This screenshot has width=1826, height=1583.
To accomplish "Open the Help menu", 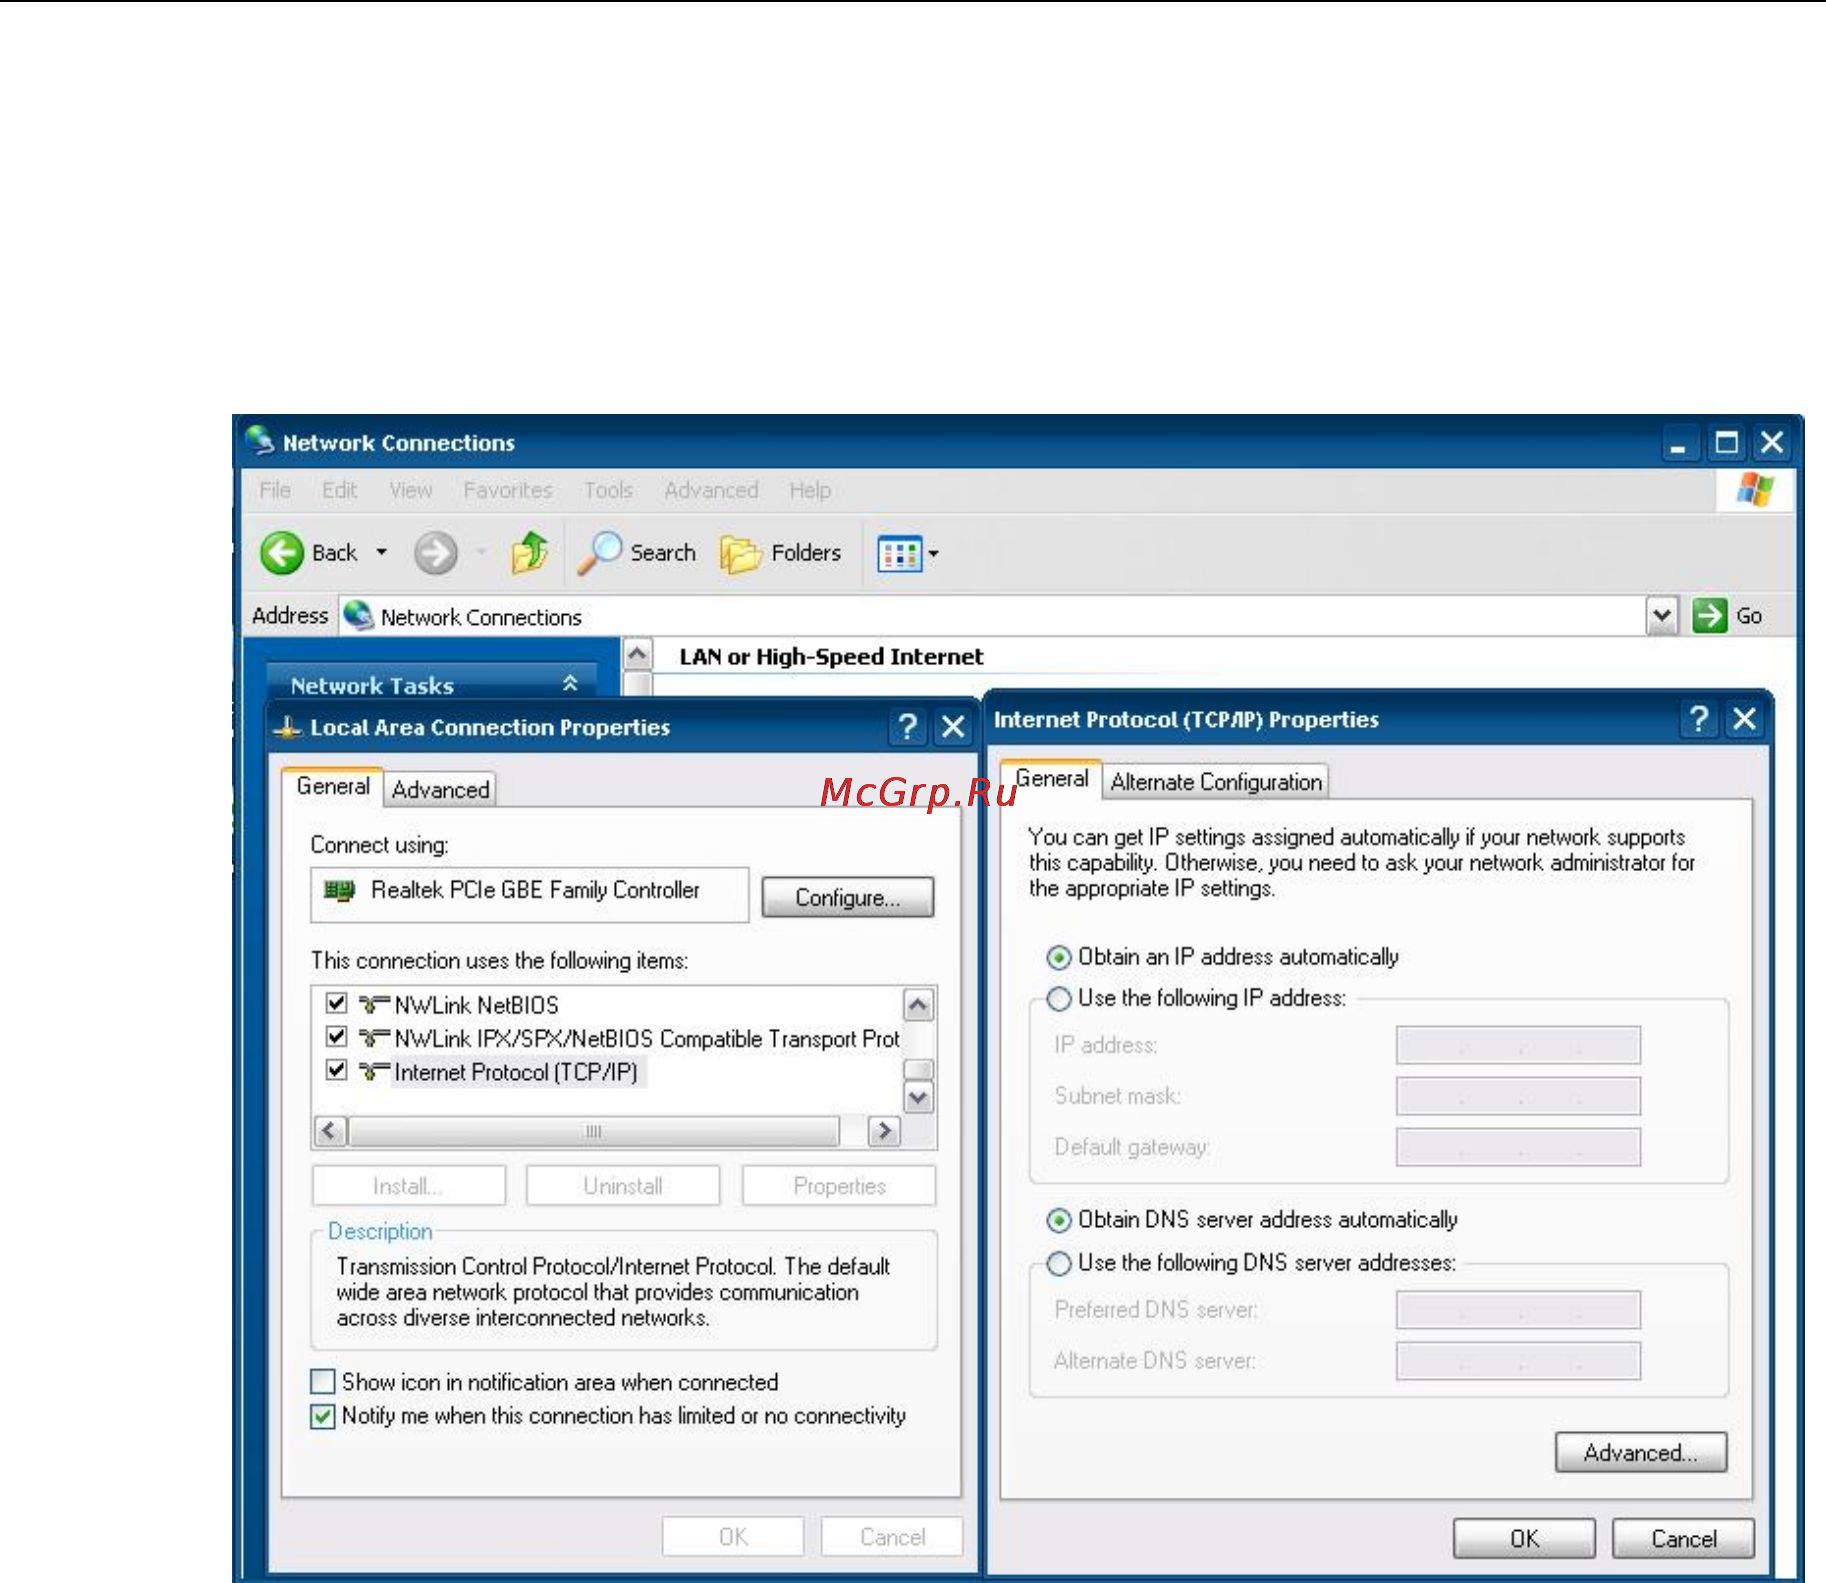I will 810,490.
